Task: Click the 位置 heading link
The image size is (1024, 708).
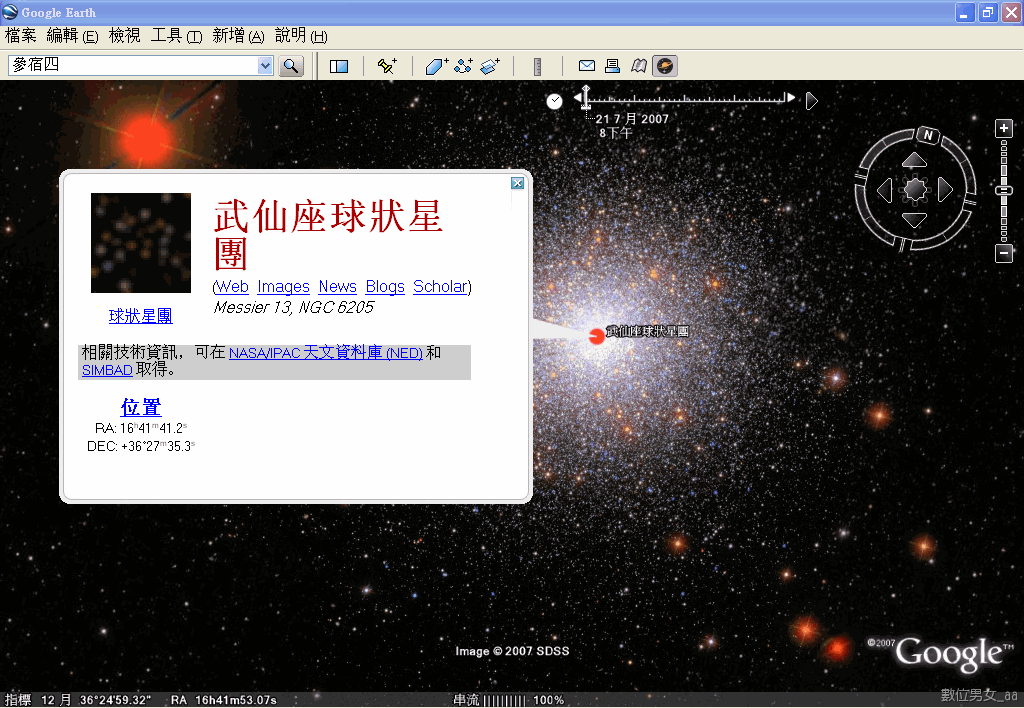Action: tap(140, 407)
